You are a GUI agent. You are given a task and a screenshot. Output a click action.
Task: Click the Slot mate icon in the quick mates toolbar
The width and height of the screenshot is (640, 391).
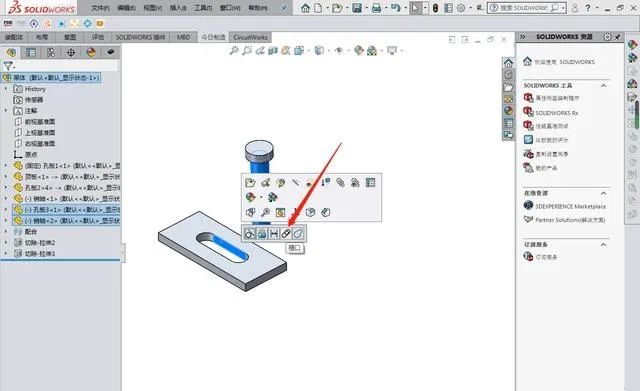click(286, 233)
